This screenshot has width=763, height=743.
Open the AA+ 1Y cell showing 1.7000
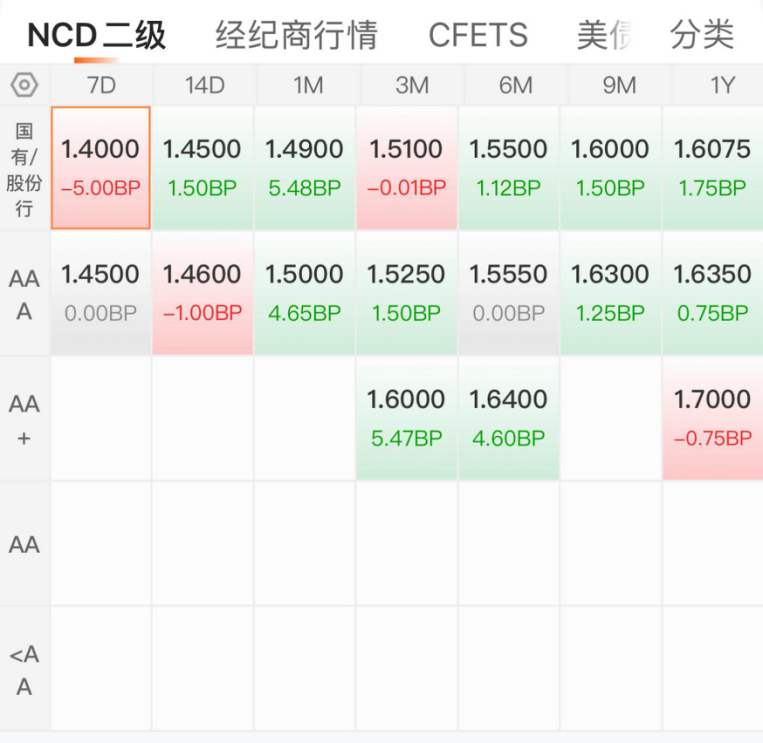[x=712, y=418]
